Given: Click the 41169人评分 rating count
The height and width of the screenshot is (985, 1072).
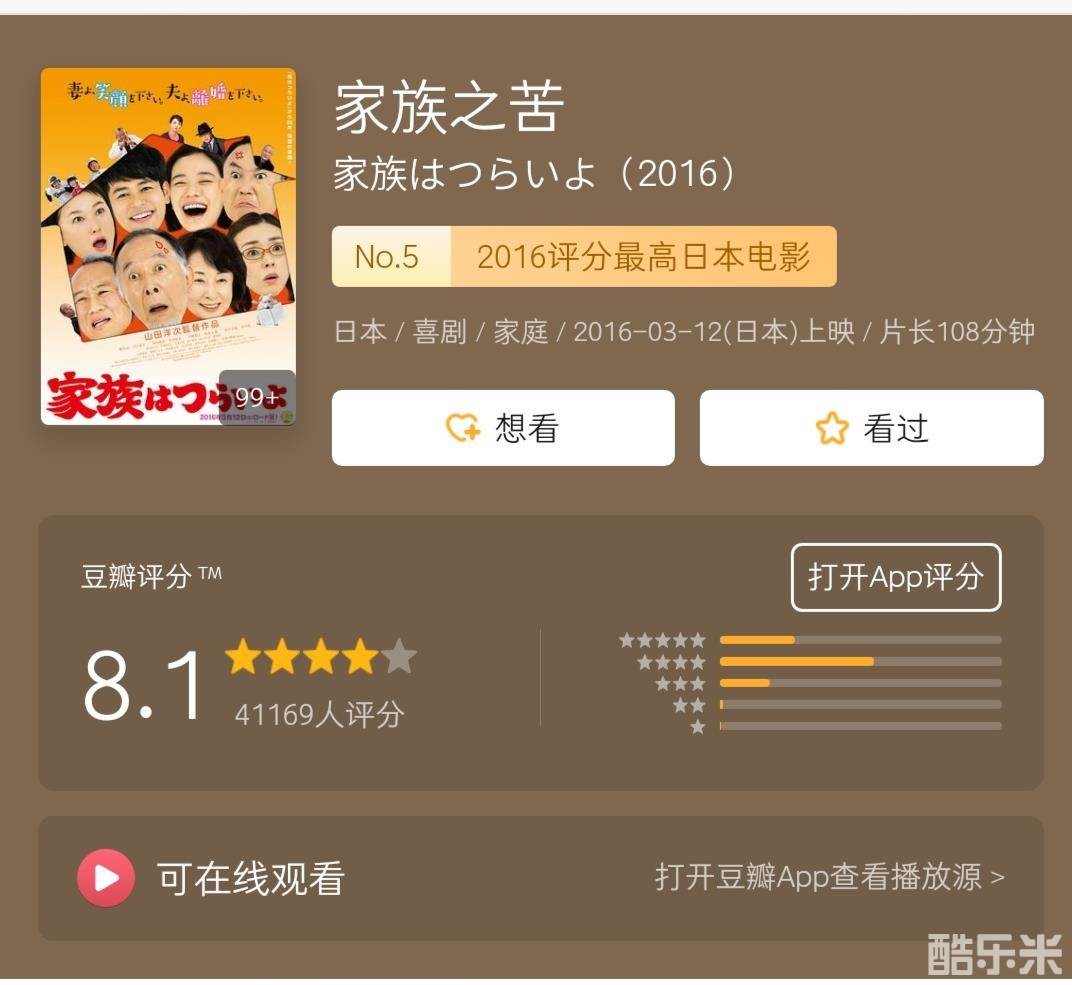Looking at the screenshot, I should point(319,714).
